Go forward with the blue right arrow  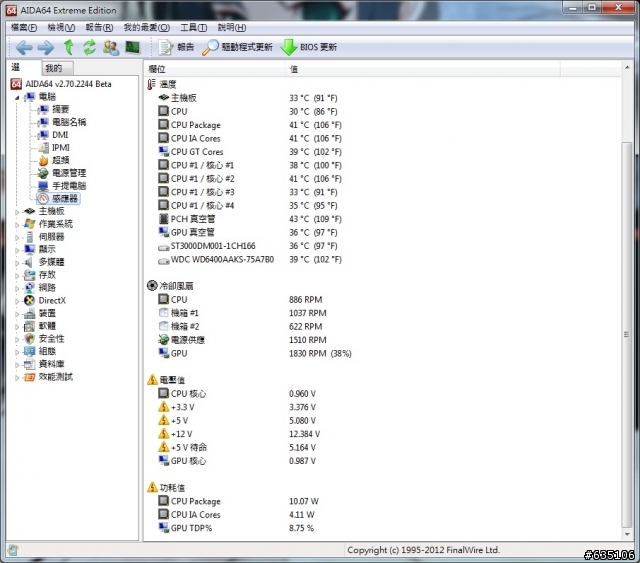pos(45,47)
